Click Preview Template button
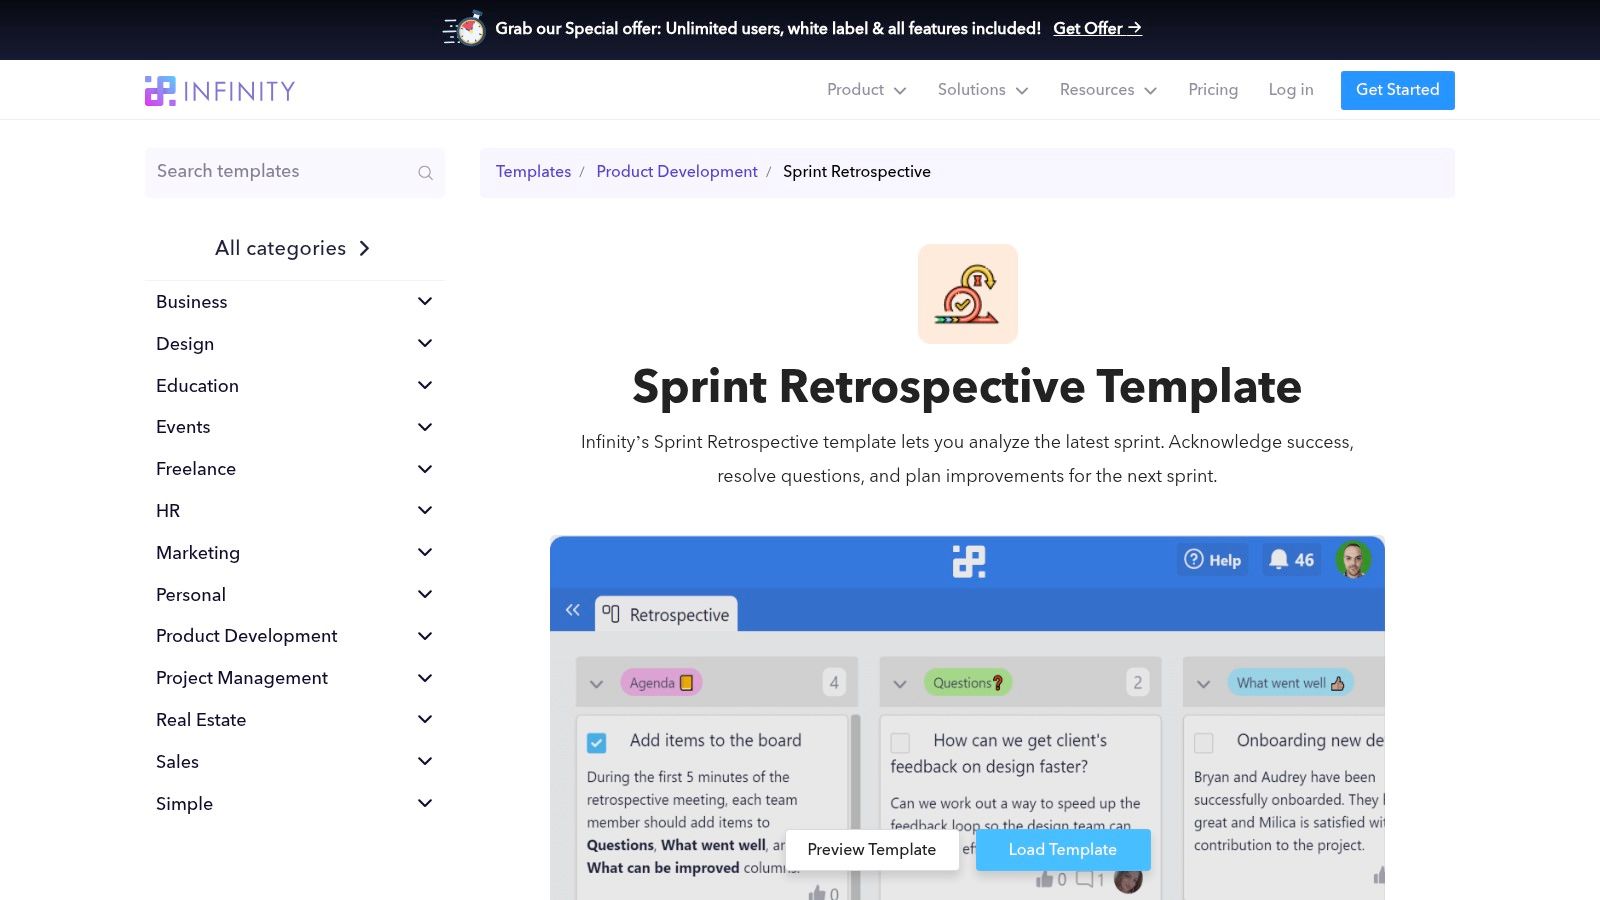Viewport: 1600px width, 900px height. point(871,849)
